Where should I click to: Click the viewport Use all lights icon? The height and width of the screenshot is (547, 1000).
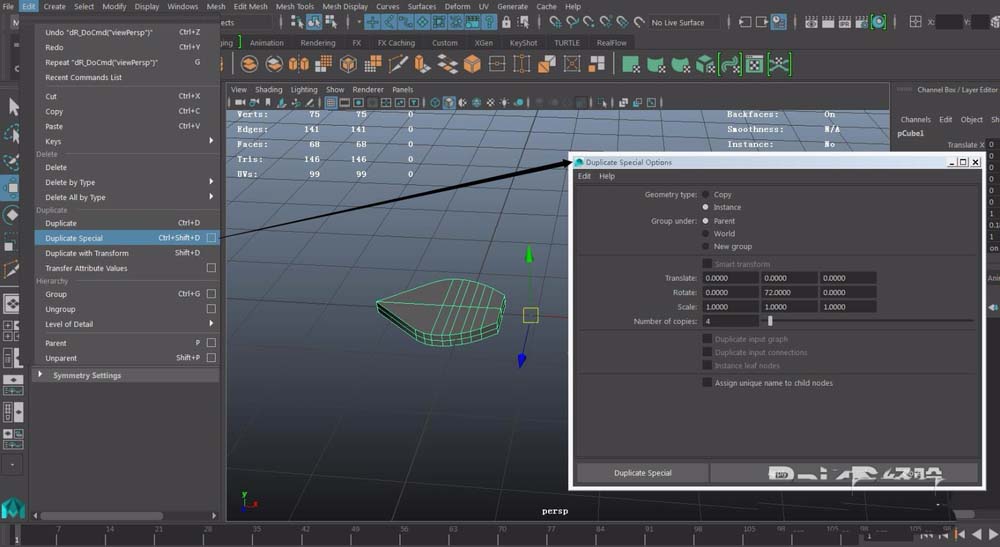(504, 102)
